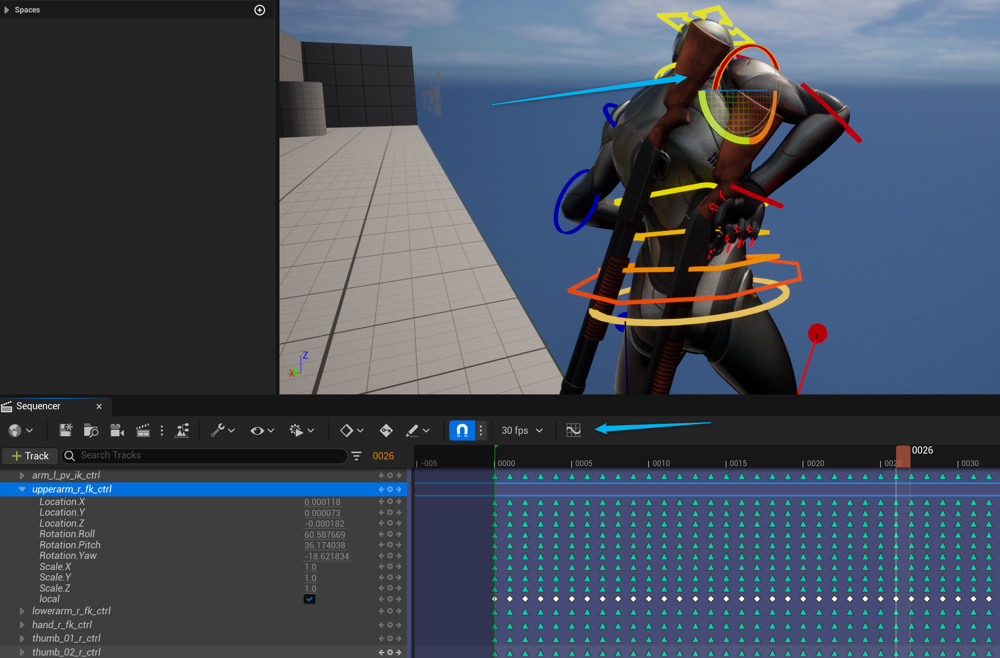Select the Sequencer tab
Viewport: 1000px width, 658px height.
(x=38, y=406)
